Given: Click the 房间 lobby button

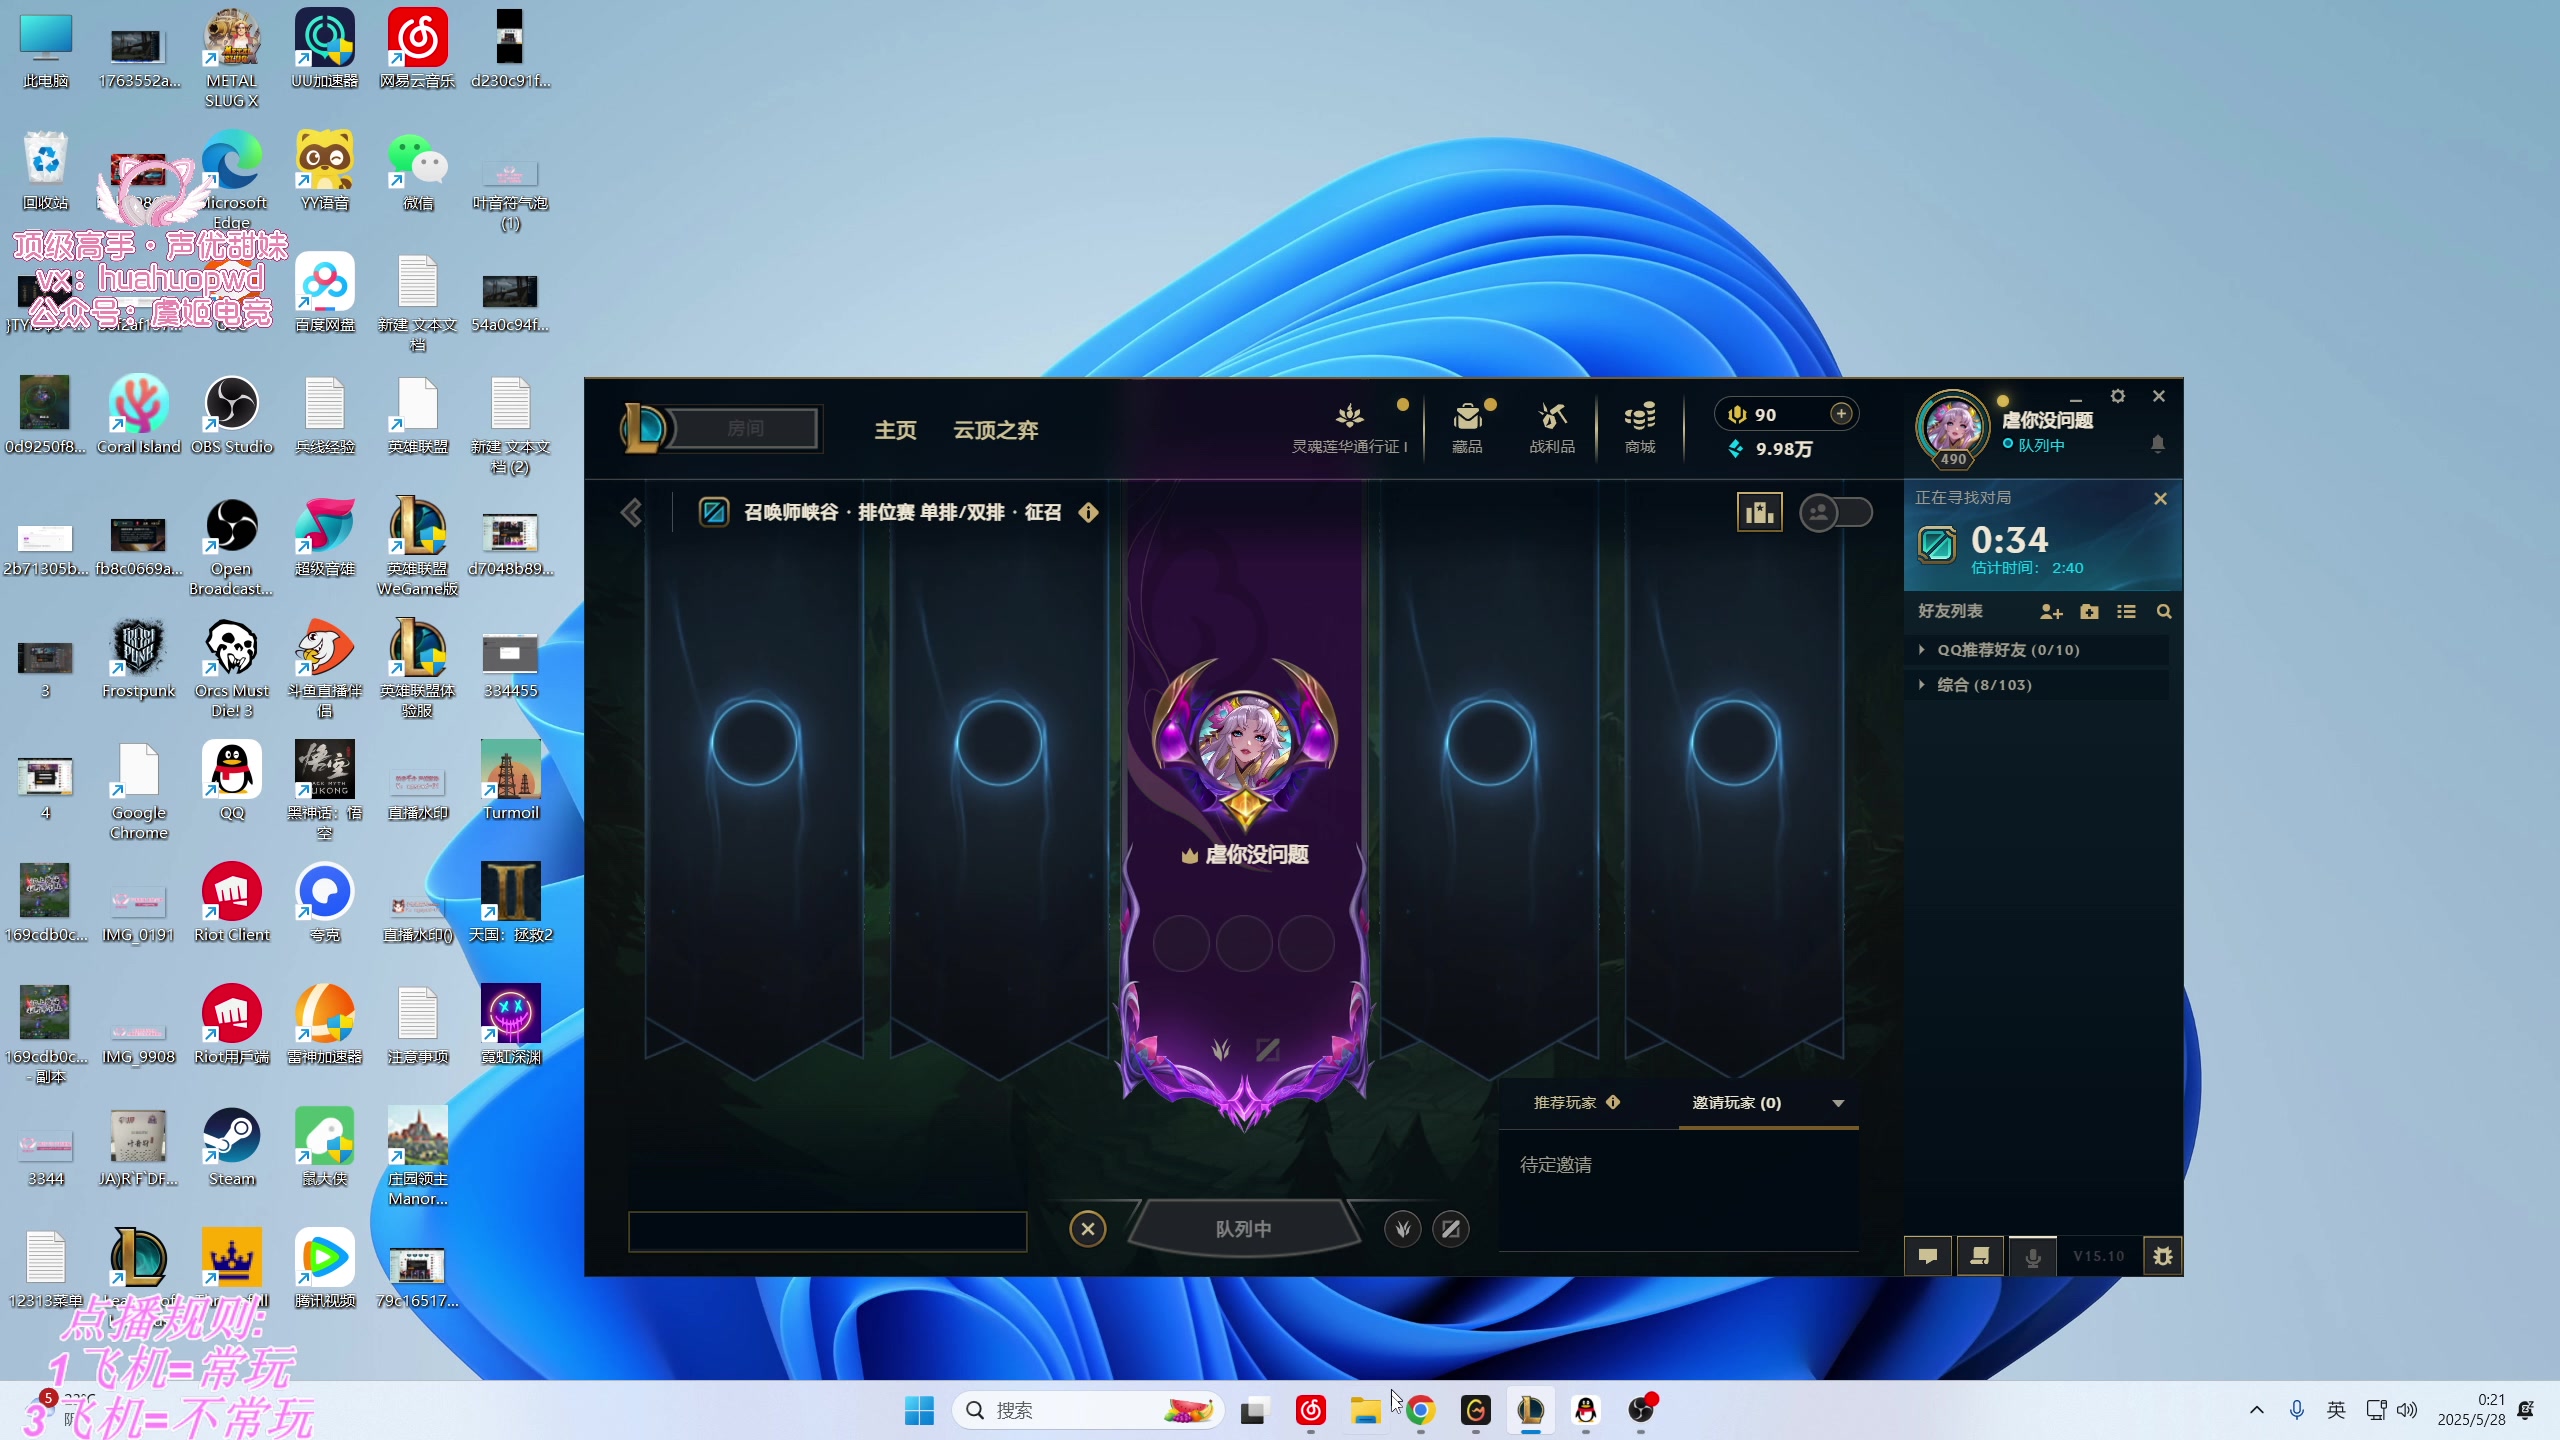Looking at the screenshot, I should click(x=745, y=429).
